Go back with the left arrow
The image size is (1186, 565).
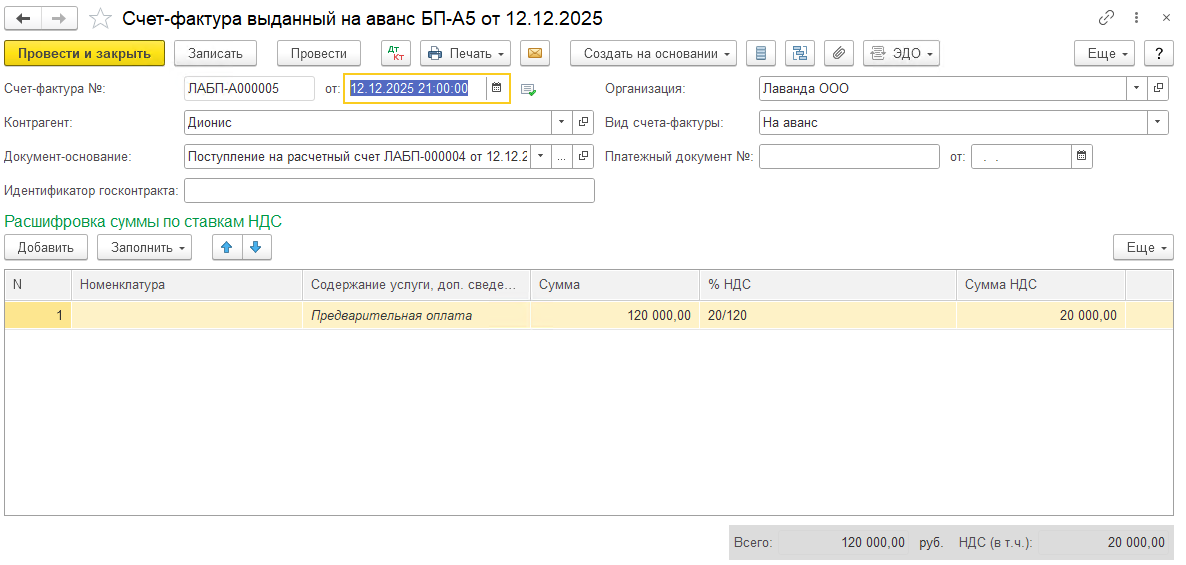pyautogui.click(x=23, y=17)
